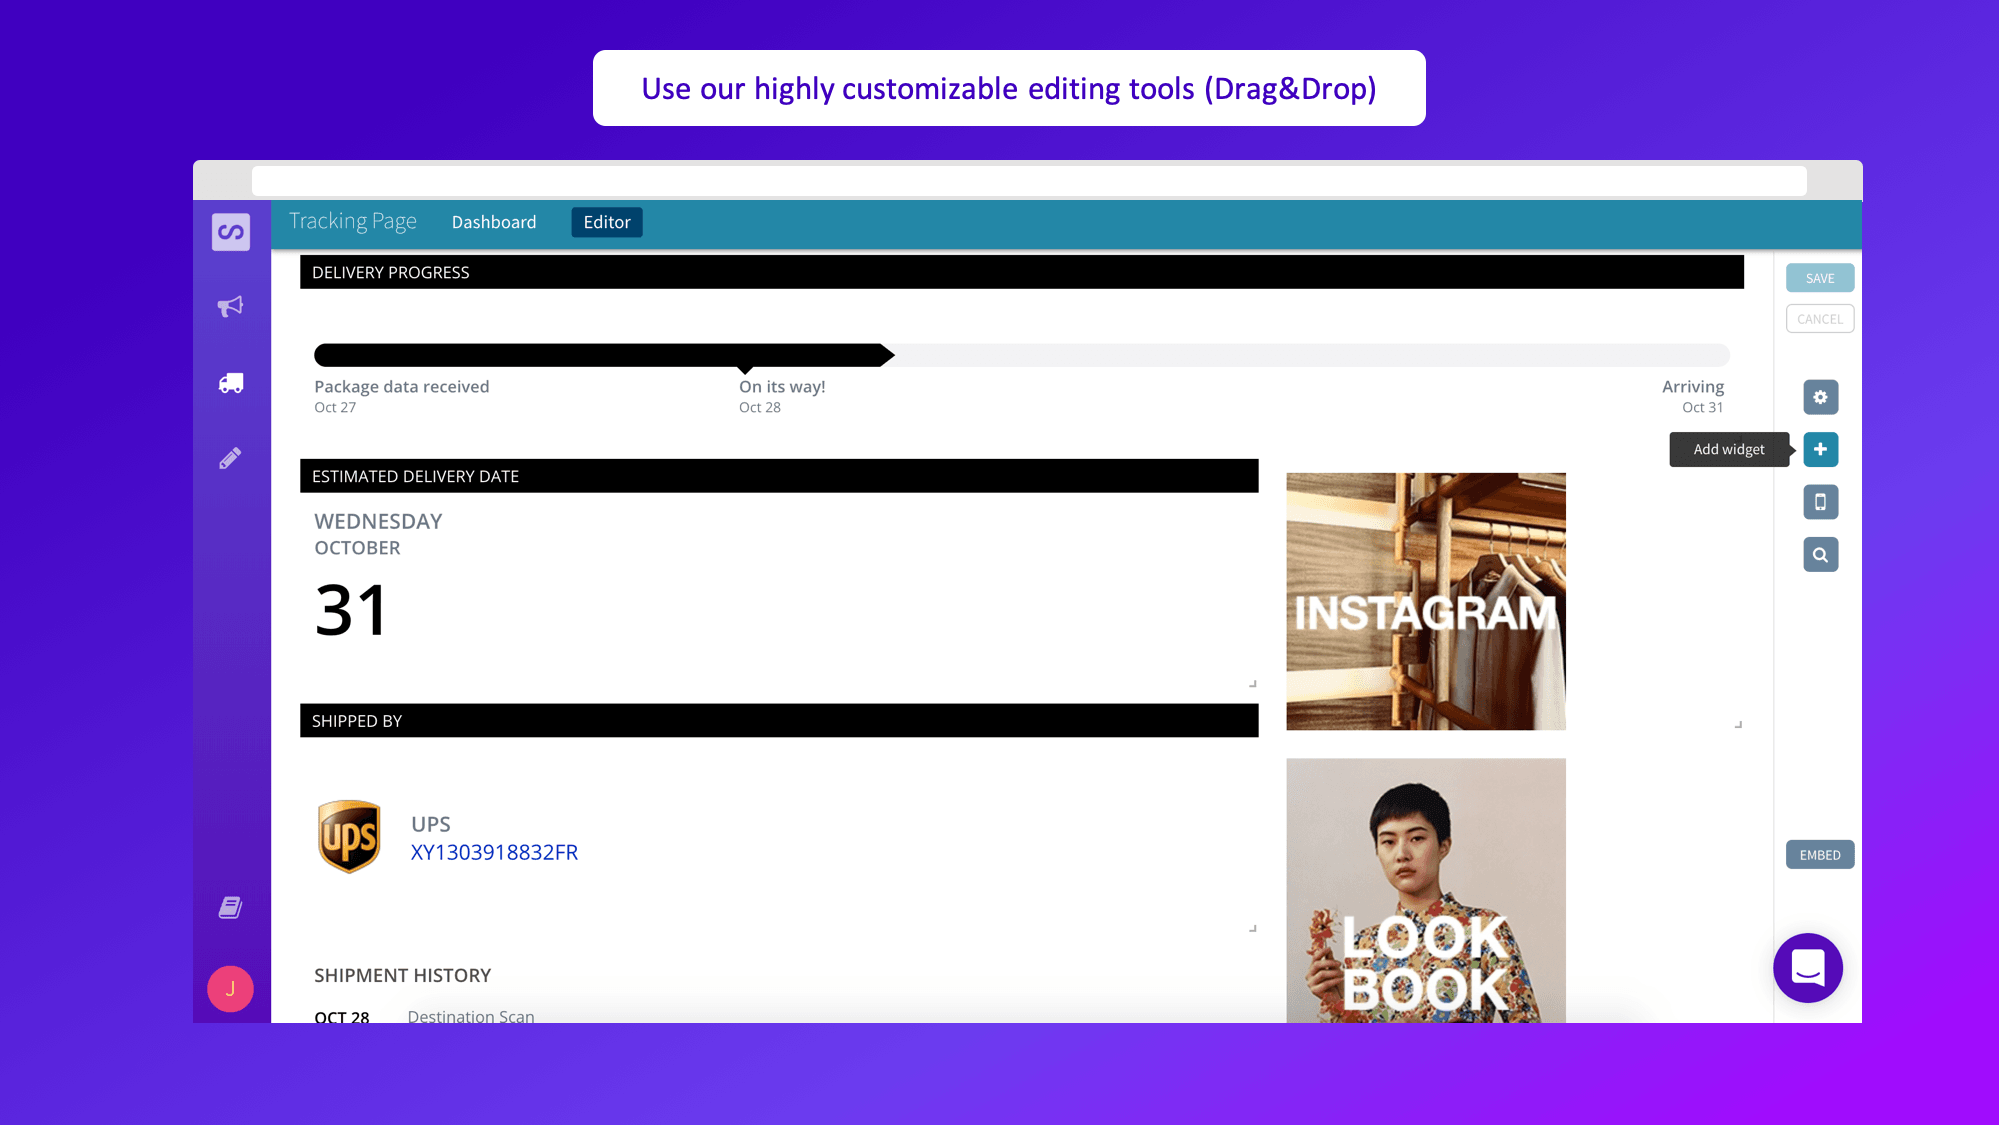1999x1125 pixels.
Task: Click the megaphone/announcements icon in sidebar
Action: point(229,305)
